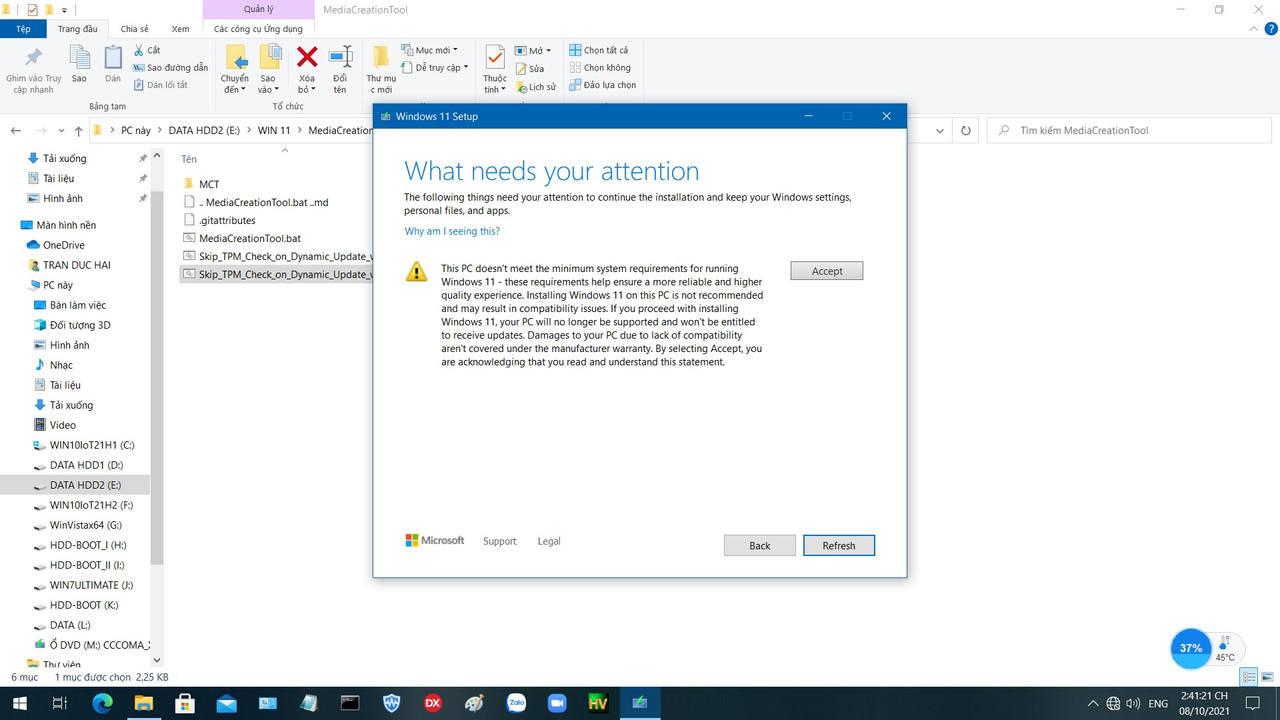
Task: Open Lịch sử (history) in the ribbon
Action: tap(535, 87)
